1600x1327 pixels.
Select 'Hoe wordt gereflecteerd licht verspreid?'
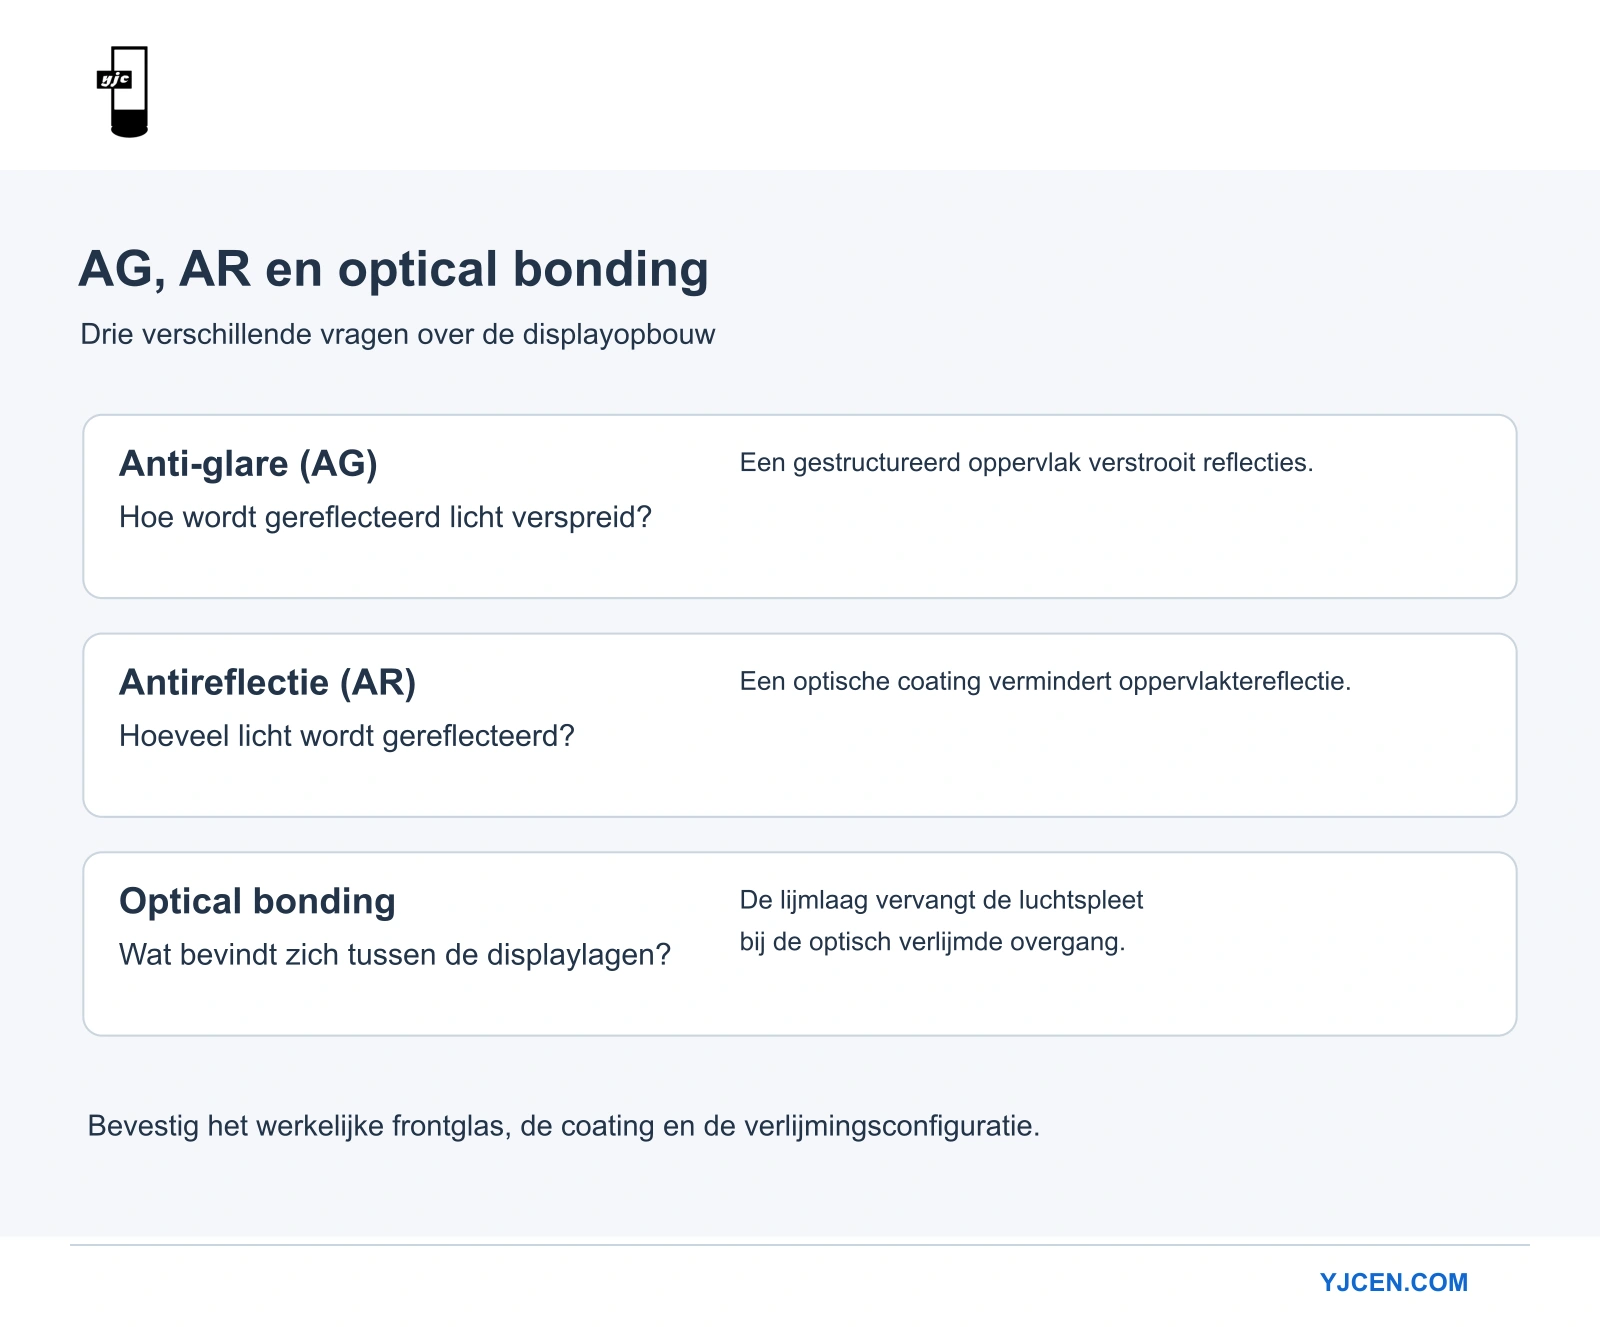coord(385,517)
